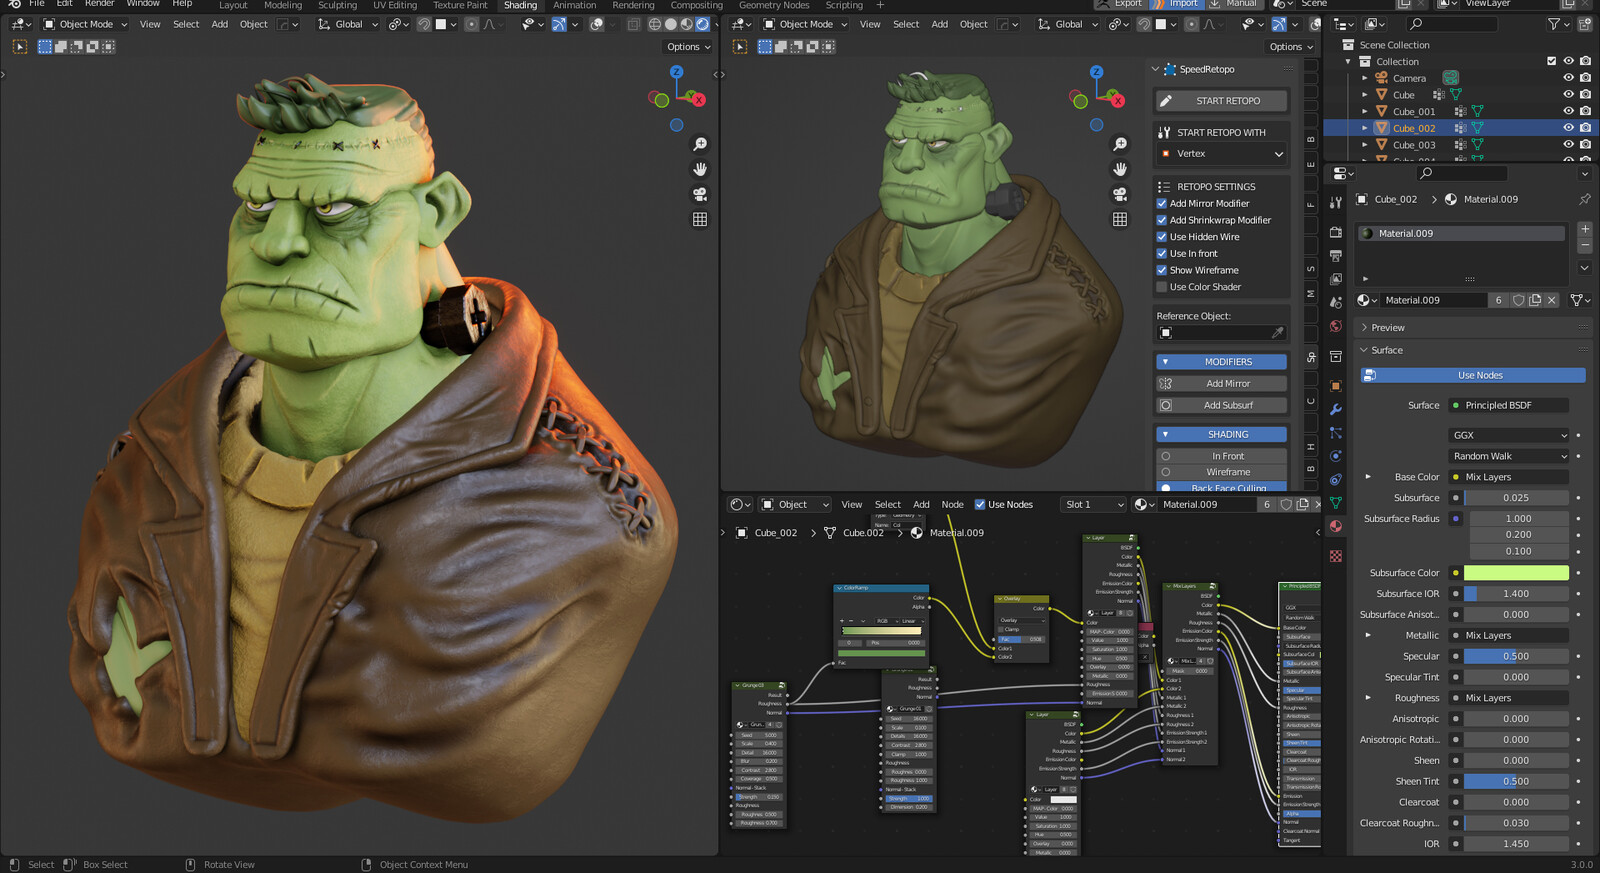The width and height of the screenshot is (1600, 873).
Task: Toggle pin icon in properties header
Action: point(1585,199)
